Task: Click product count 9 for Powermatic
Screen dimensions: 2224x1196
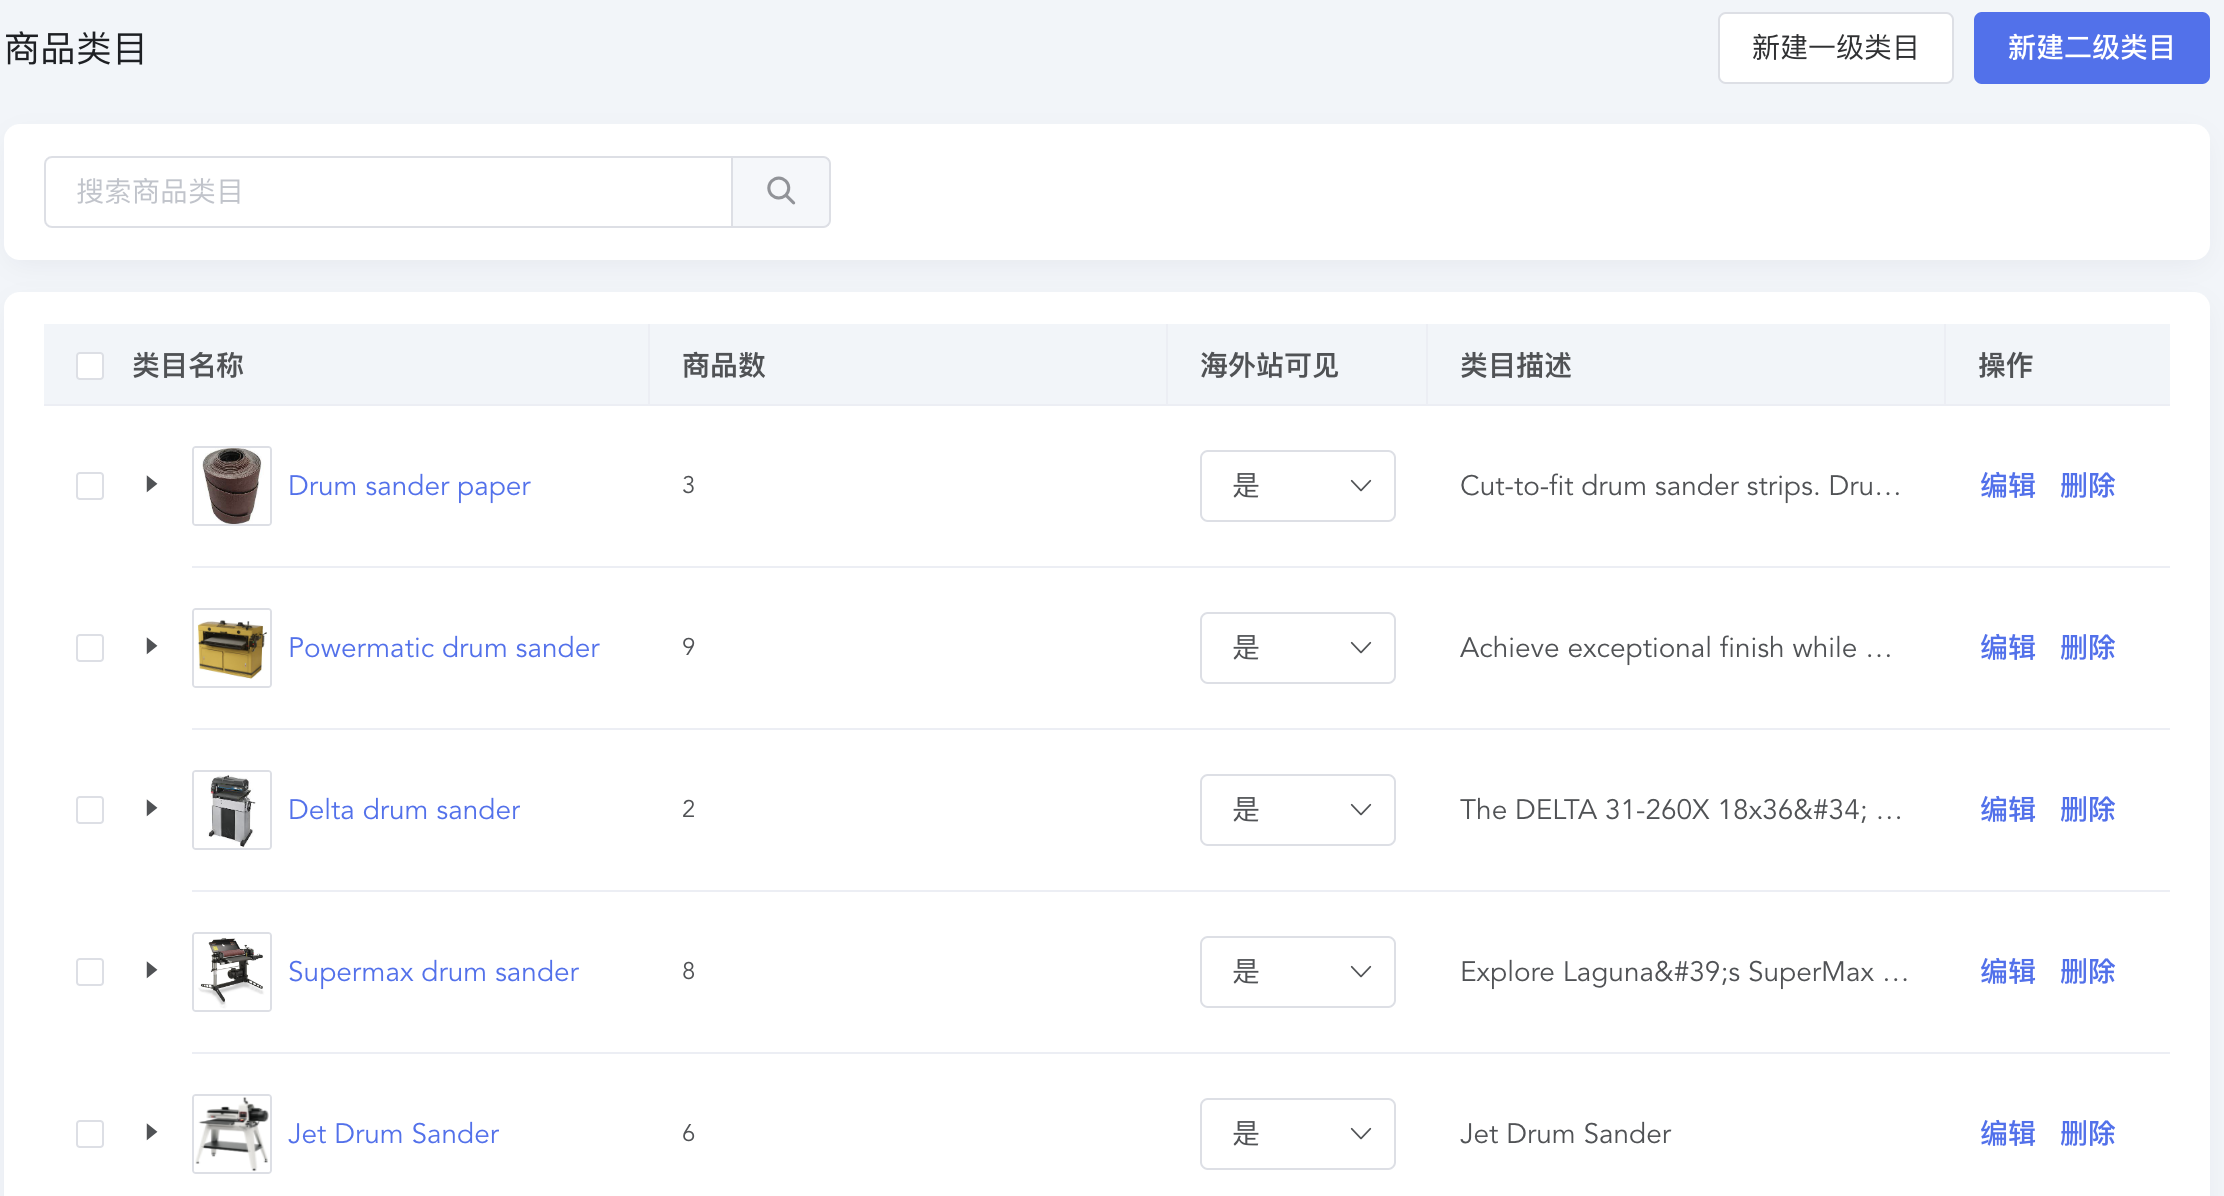Action: 688,647
